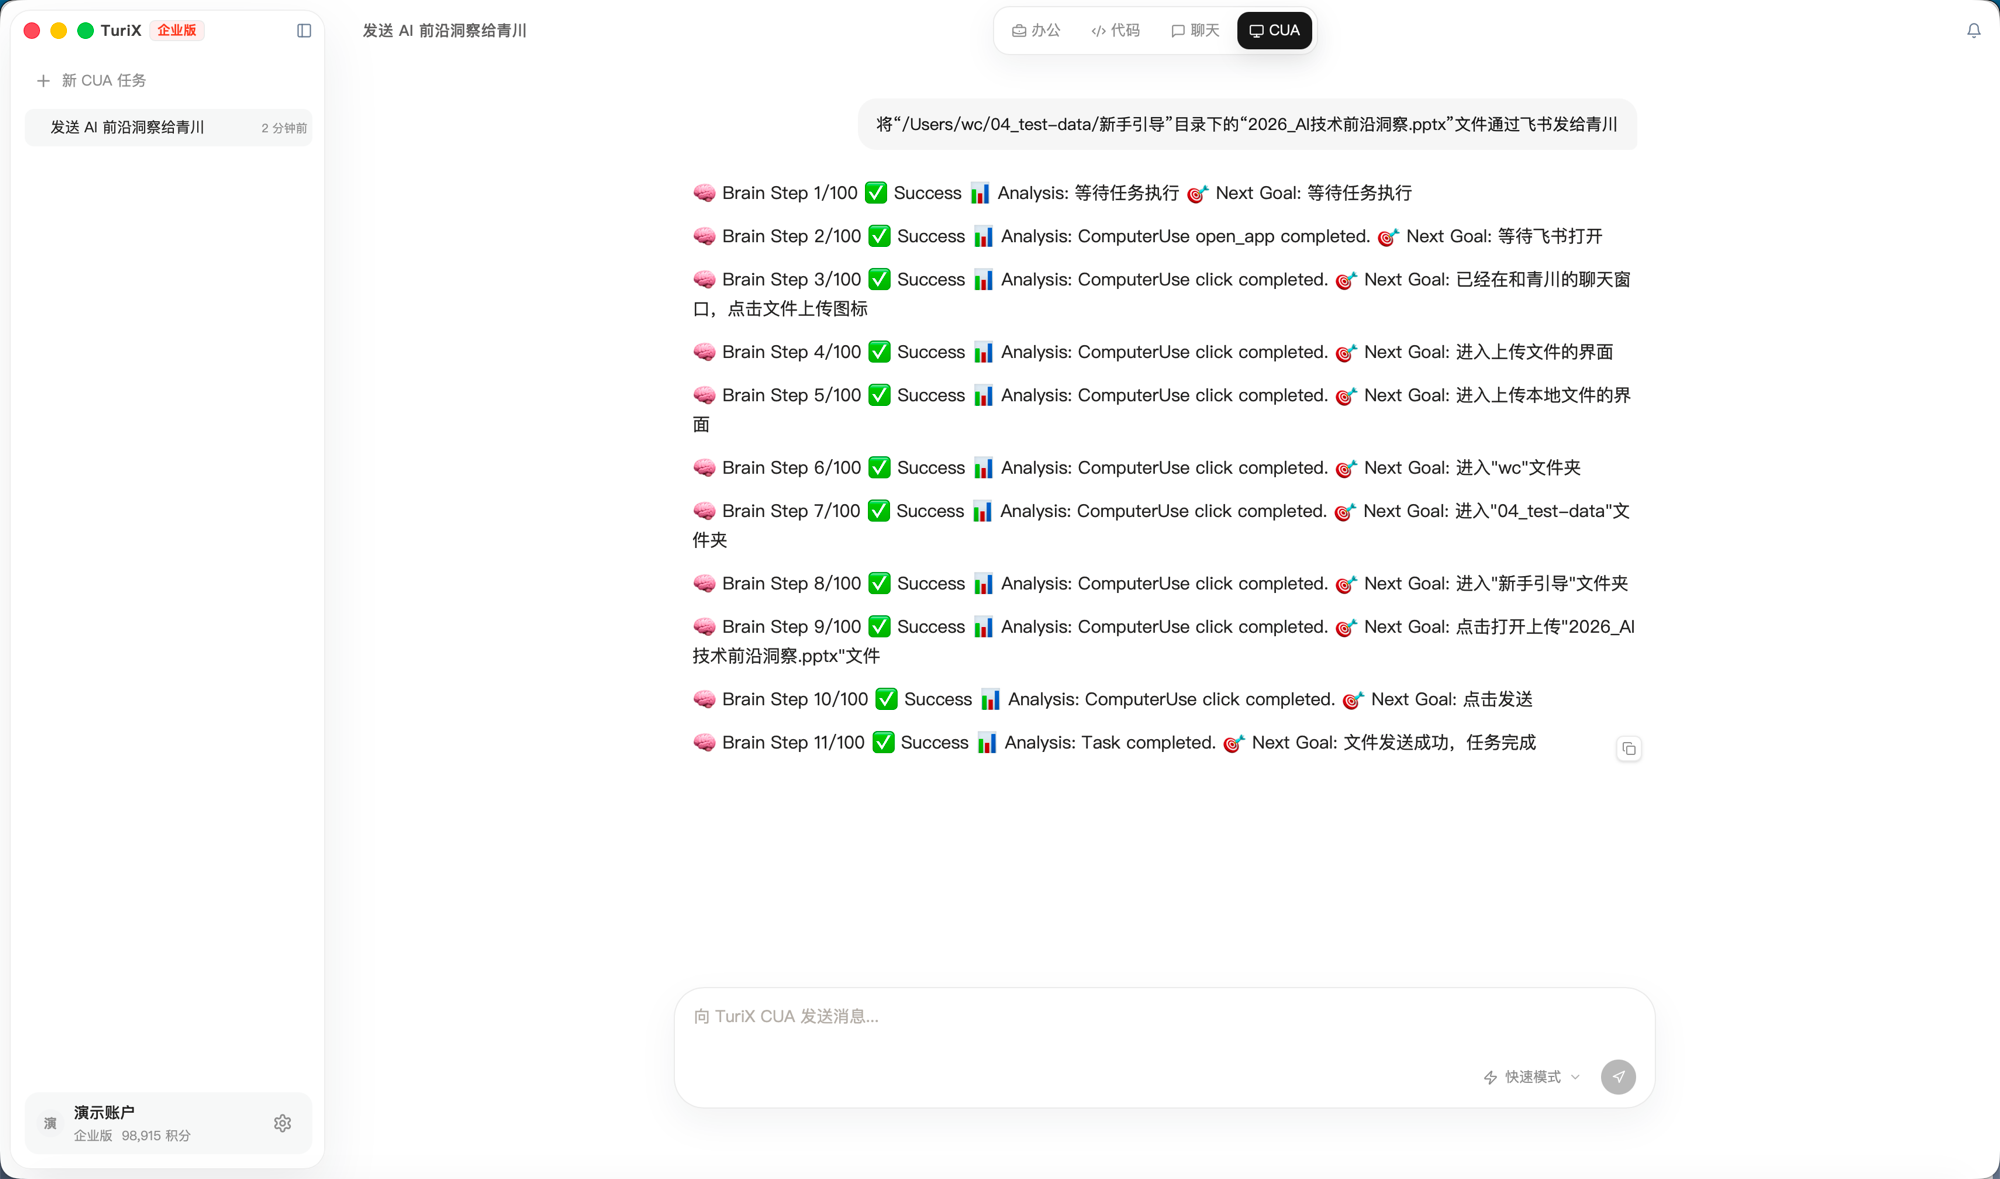Switch to the 聊天 tab
2000x1179 pixels.
pyautogui.click(x=1195, y=31)
